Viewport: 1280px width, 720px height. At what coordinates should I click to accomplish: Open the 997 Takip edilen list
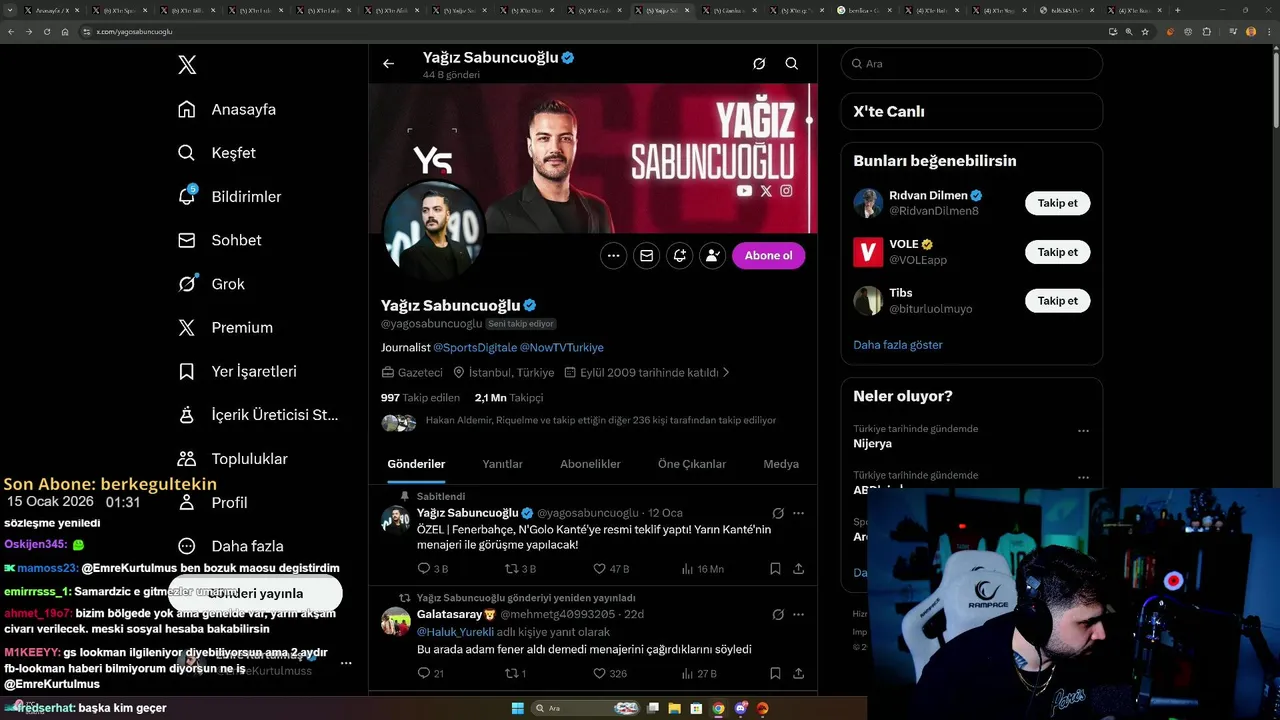[x=420, y=398]
